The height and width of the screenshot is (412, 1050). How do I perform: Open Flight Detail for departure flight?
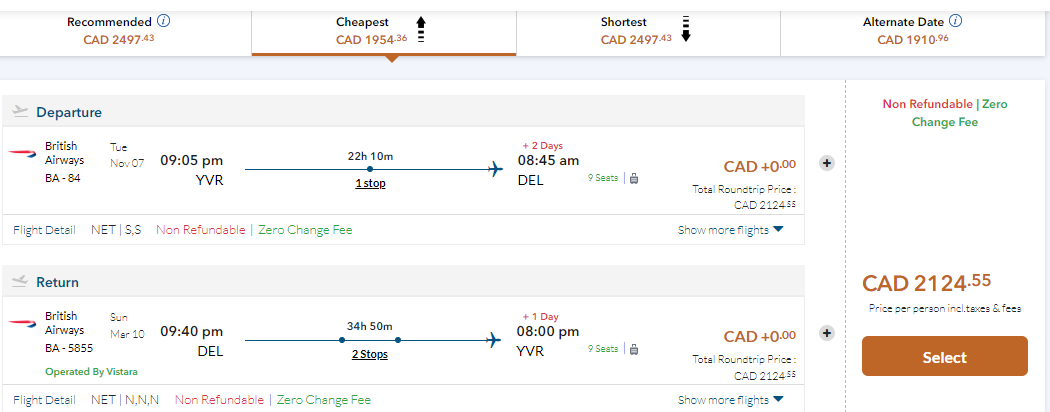pyautogui.click(x=44, y=230)
